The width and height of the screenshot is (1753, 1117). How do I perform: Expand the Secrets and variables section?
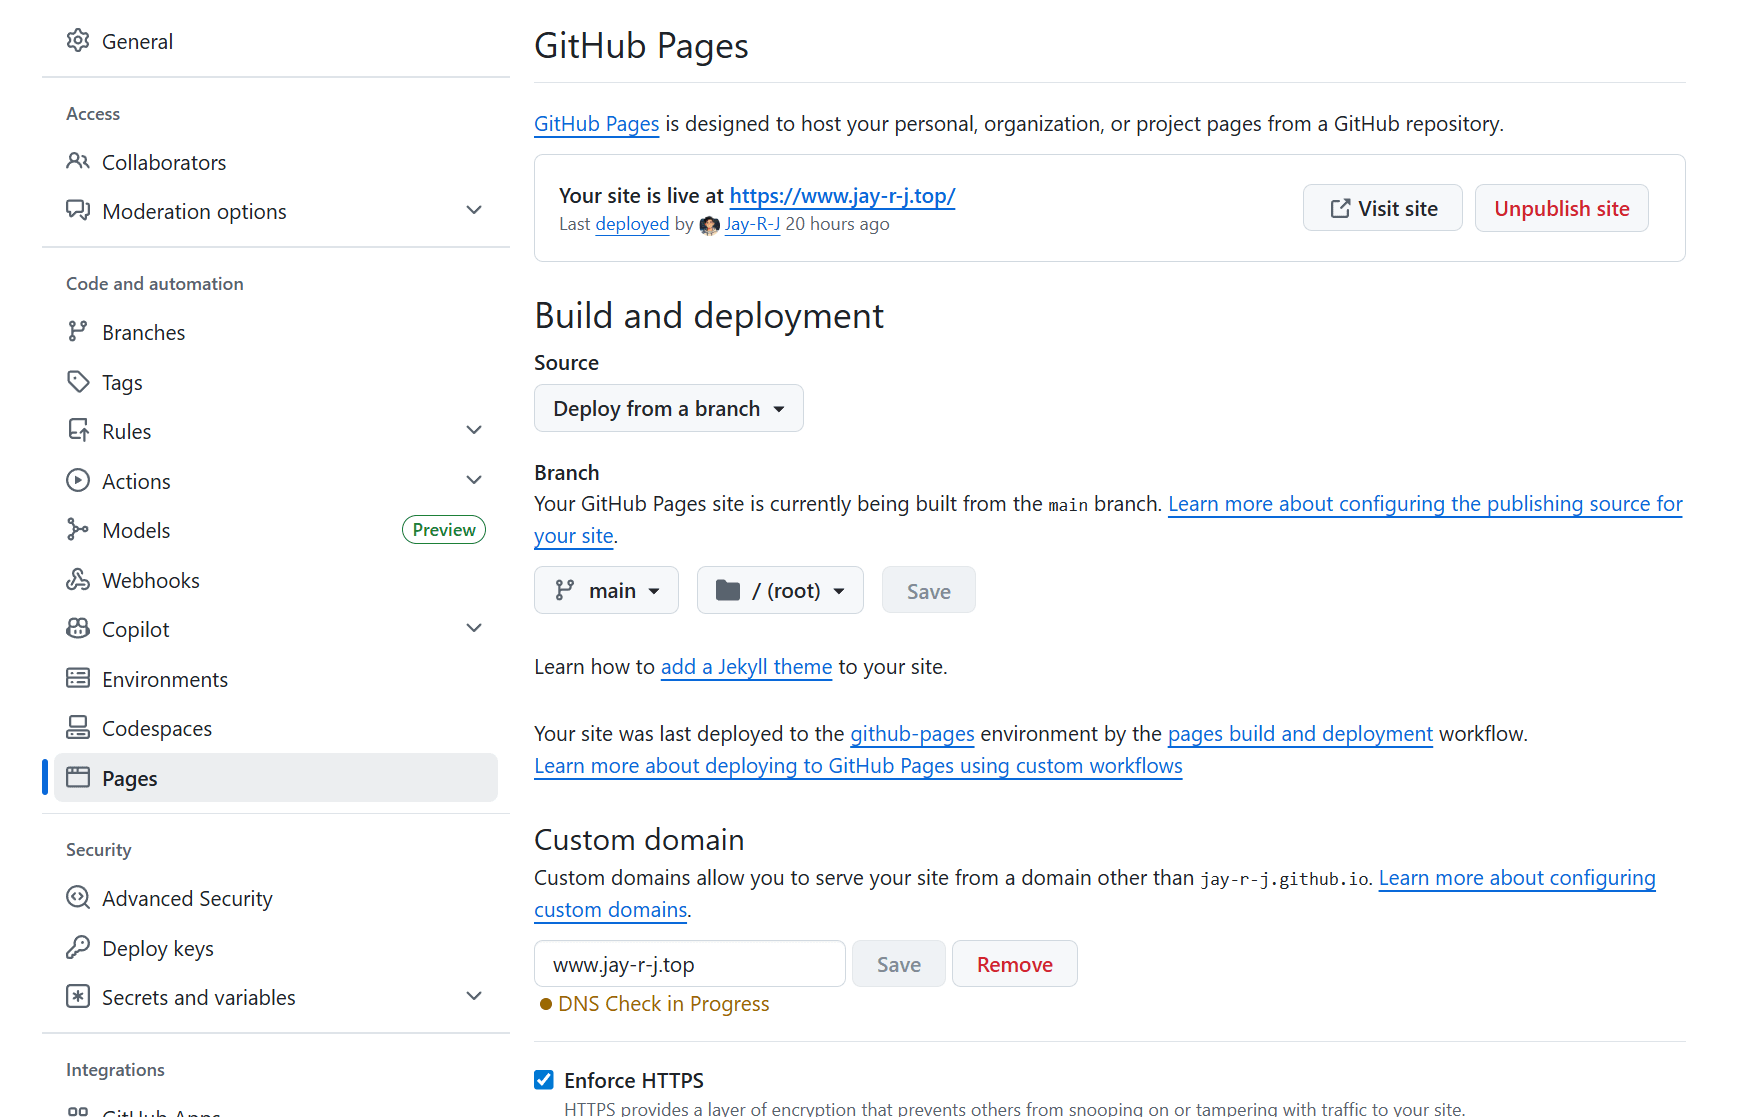pyautogui.click(x=474, y=997)
